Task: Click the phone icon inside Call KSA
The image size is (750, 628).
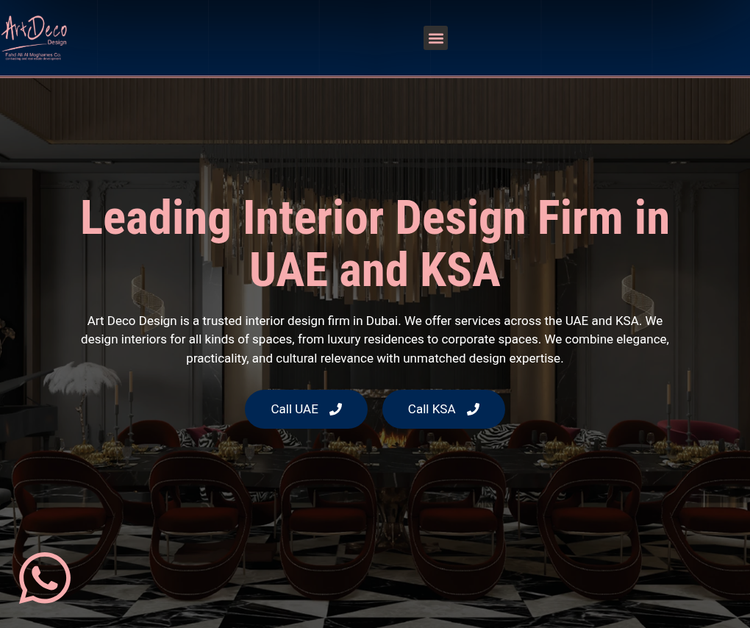Action: [473, 409]
